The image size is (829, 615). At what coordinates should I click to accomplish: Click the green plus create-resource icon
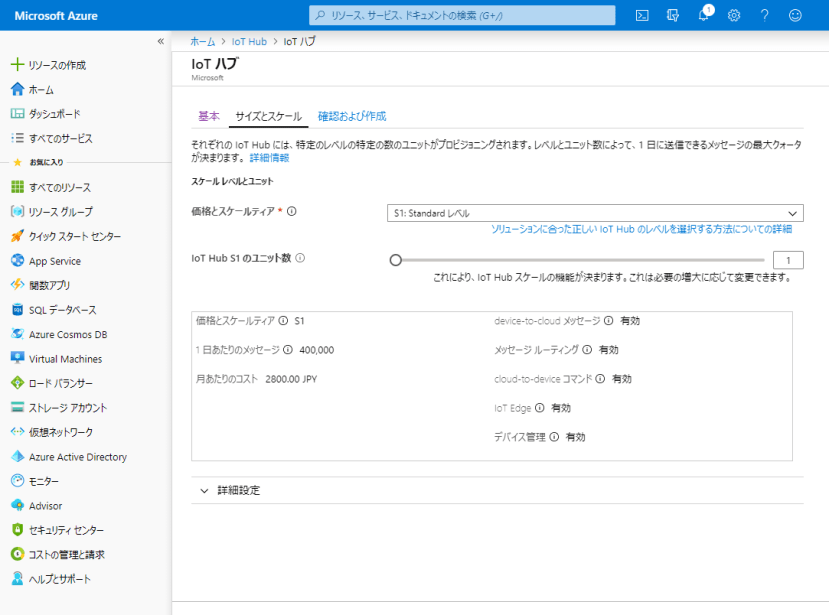click(17, 65)
